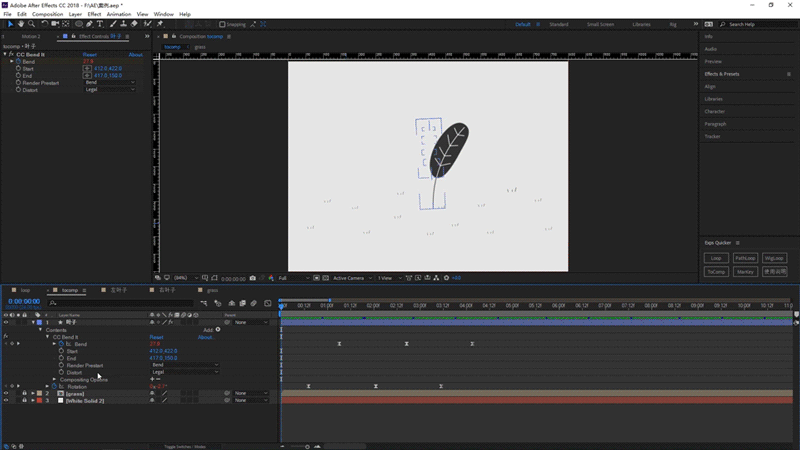The width and height of the screenshot is (800, 450).
Task: Collapse the CC Bend It effect in Effect Controls
Action: coord(5,54)
